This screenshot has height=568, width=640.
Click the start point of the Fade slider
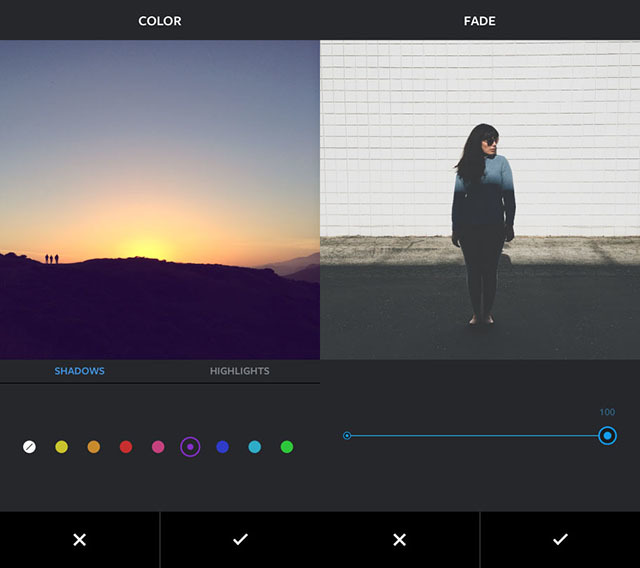coord(347,436)
